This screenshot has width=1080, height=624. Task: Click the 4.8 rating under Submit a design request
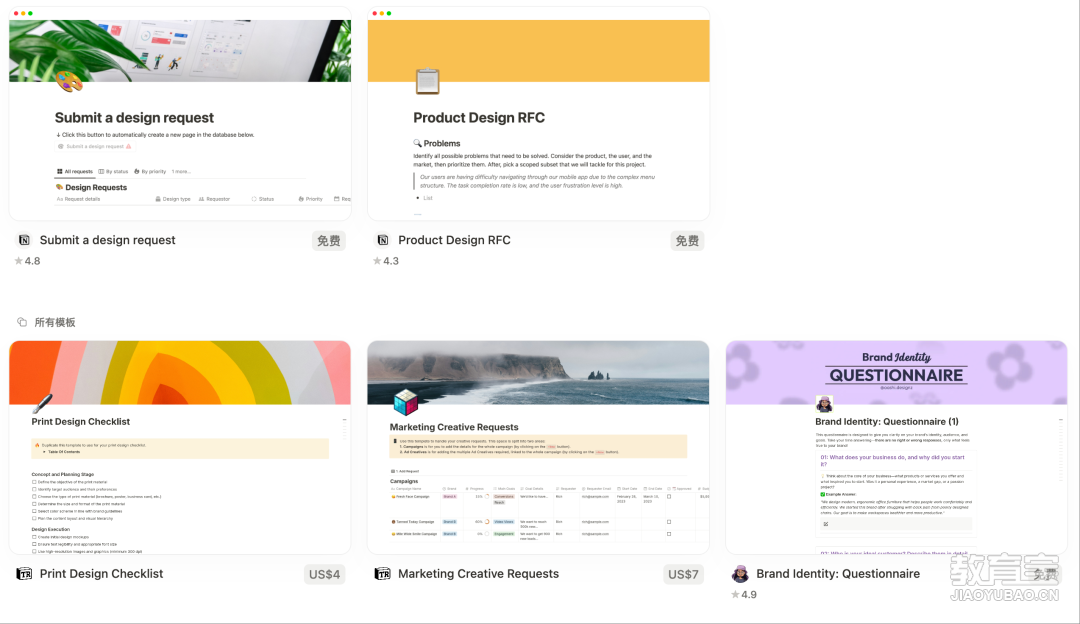point(32,261)
